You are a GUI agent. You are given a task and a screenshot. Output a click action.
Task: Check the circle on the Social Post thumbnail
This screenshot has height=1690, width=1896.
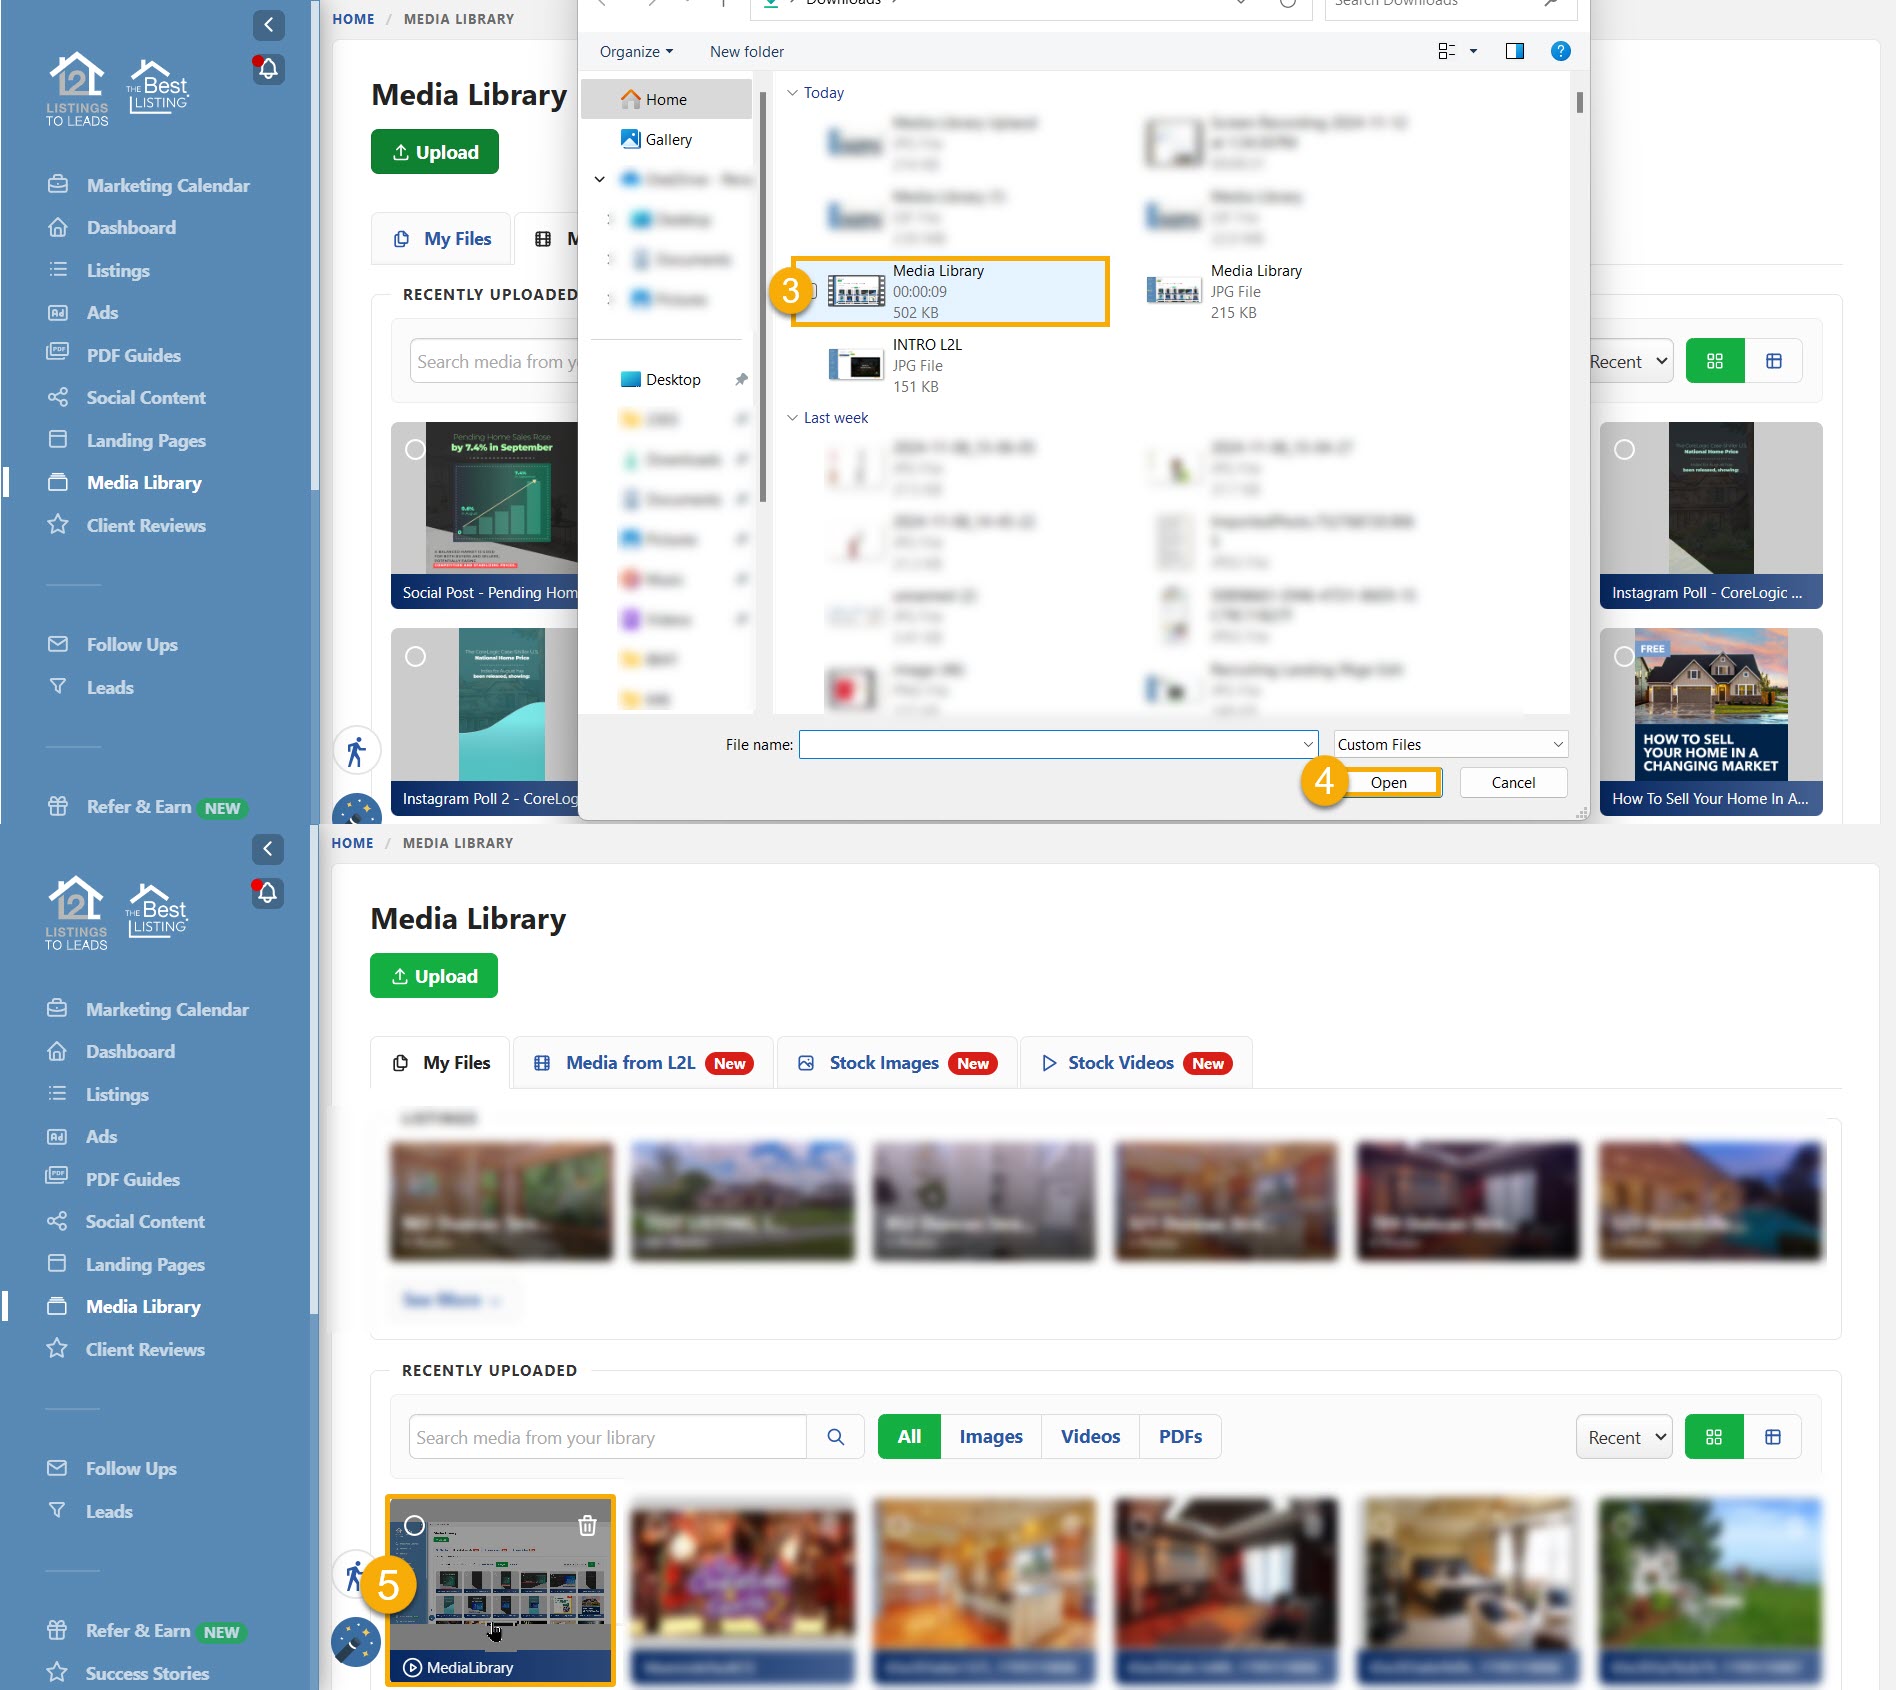(x=416, y=450)
